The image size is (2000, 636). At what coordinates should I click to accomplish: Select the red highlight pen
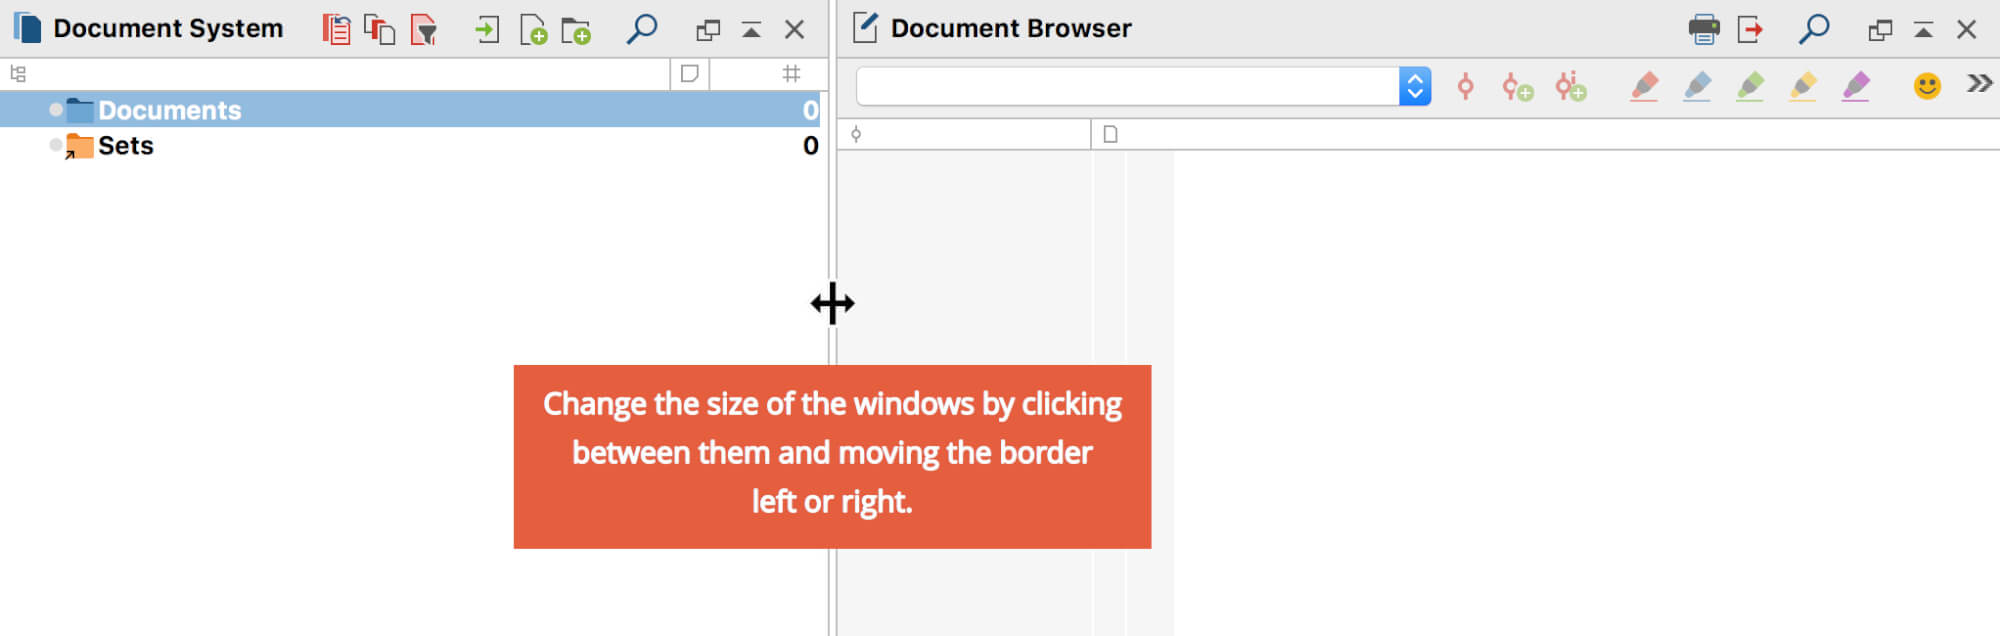[1644, 86]
